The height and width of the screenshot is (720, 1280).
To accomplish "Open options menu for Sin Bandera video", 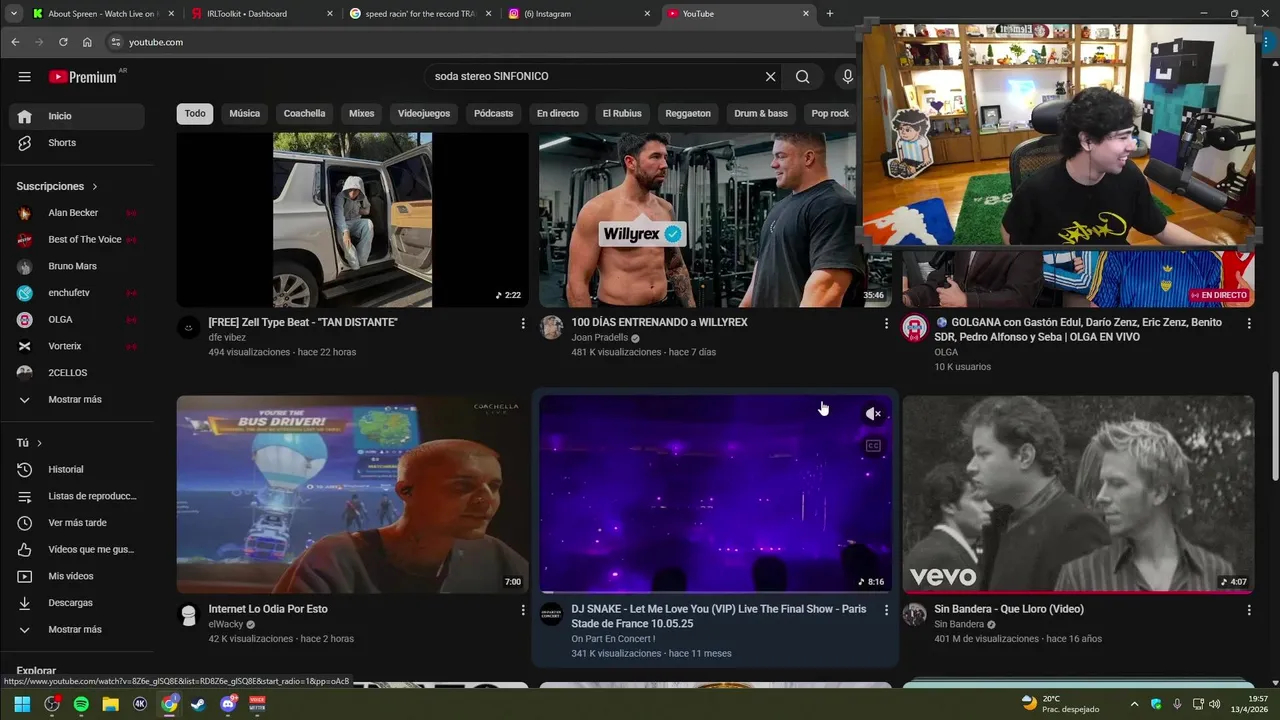I will pyautogui.click(x=1248, y=610).
